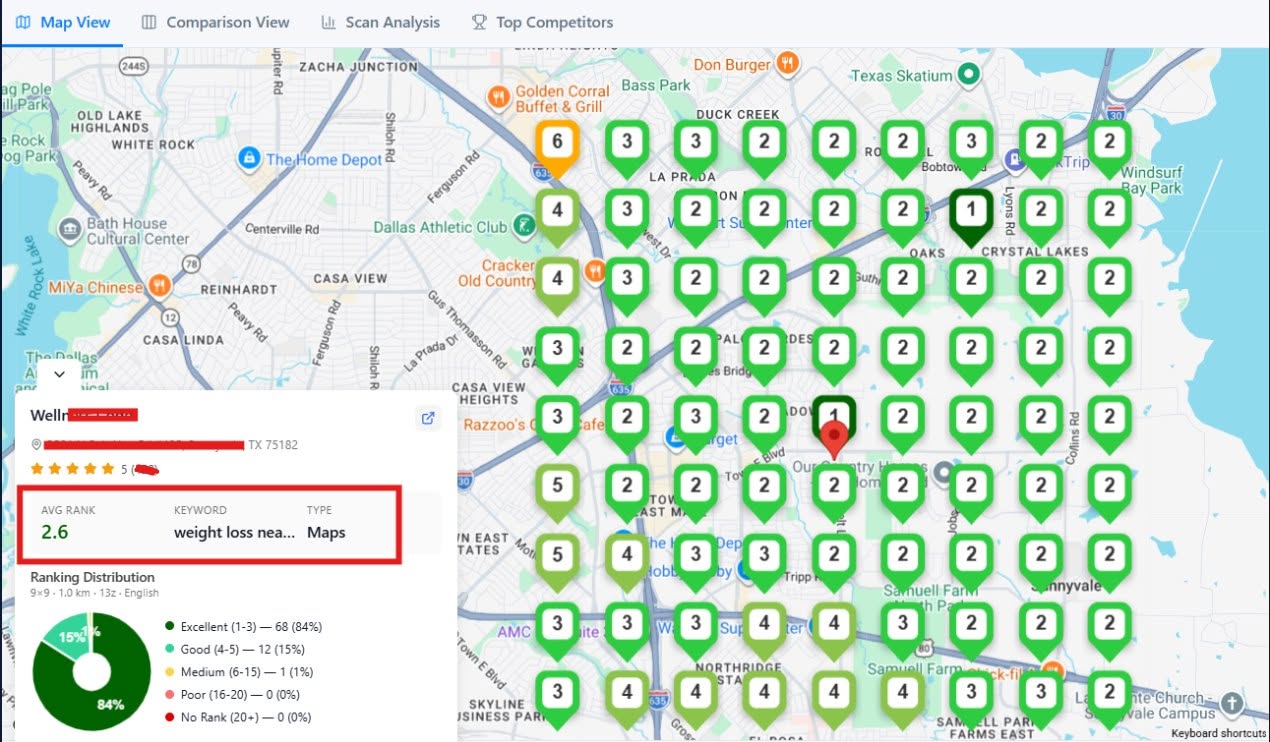
Task: Click the keyword 'weight loss nea...' text
Action: pos(234,533)
